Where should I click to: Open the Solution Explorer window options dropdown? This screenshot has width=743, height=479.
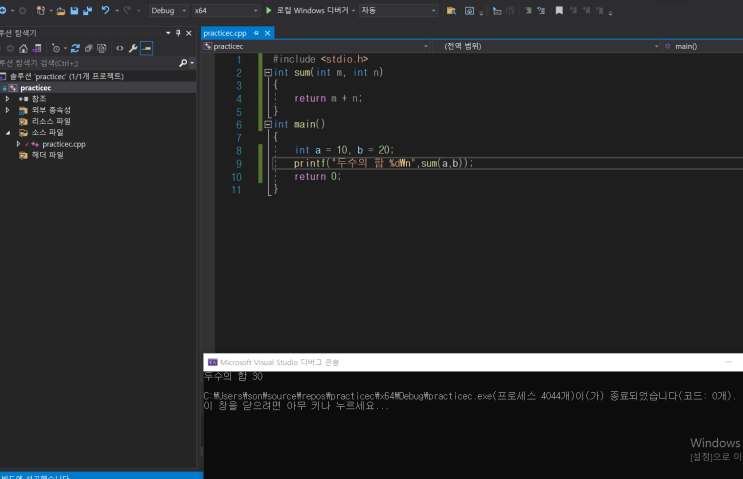coord(168,33)
